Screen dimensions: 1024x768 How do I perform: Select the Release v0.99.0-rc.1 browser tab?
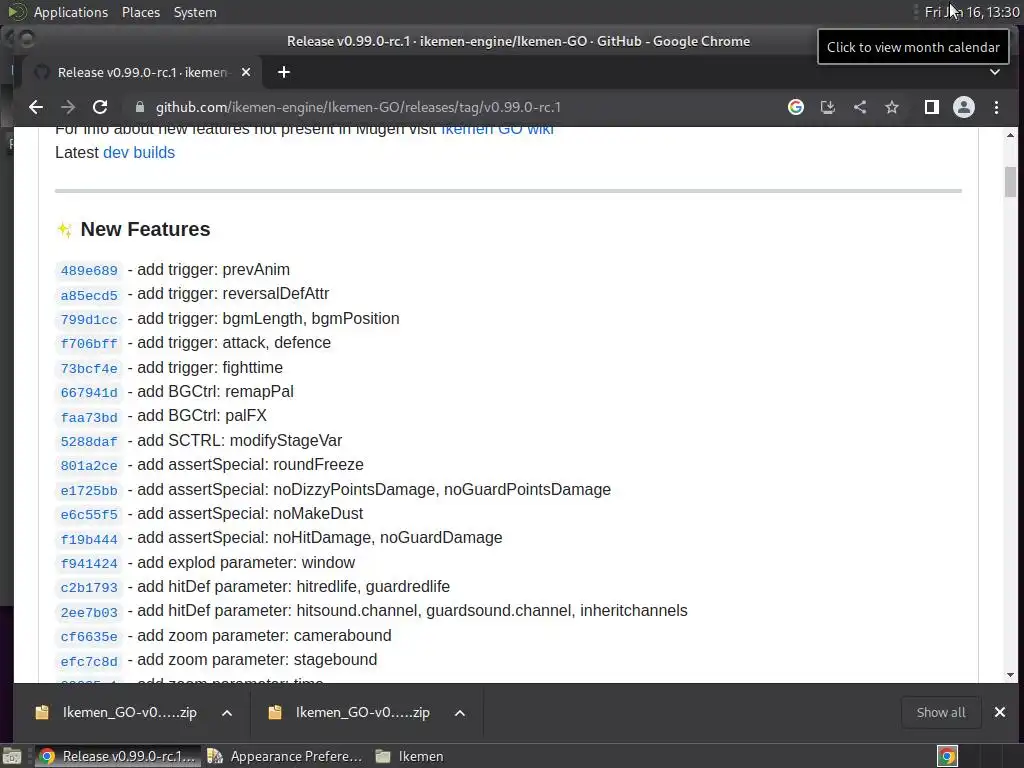pos(142,72)
